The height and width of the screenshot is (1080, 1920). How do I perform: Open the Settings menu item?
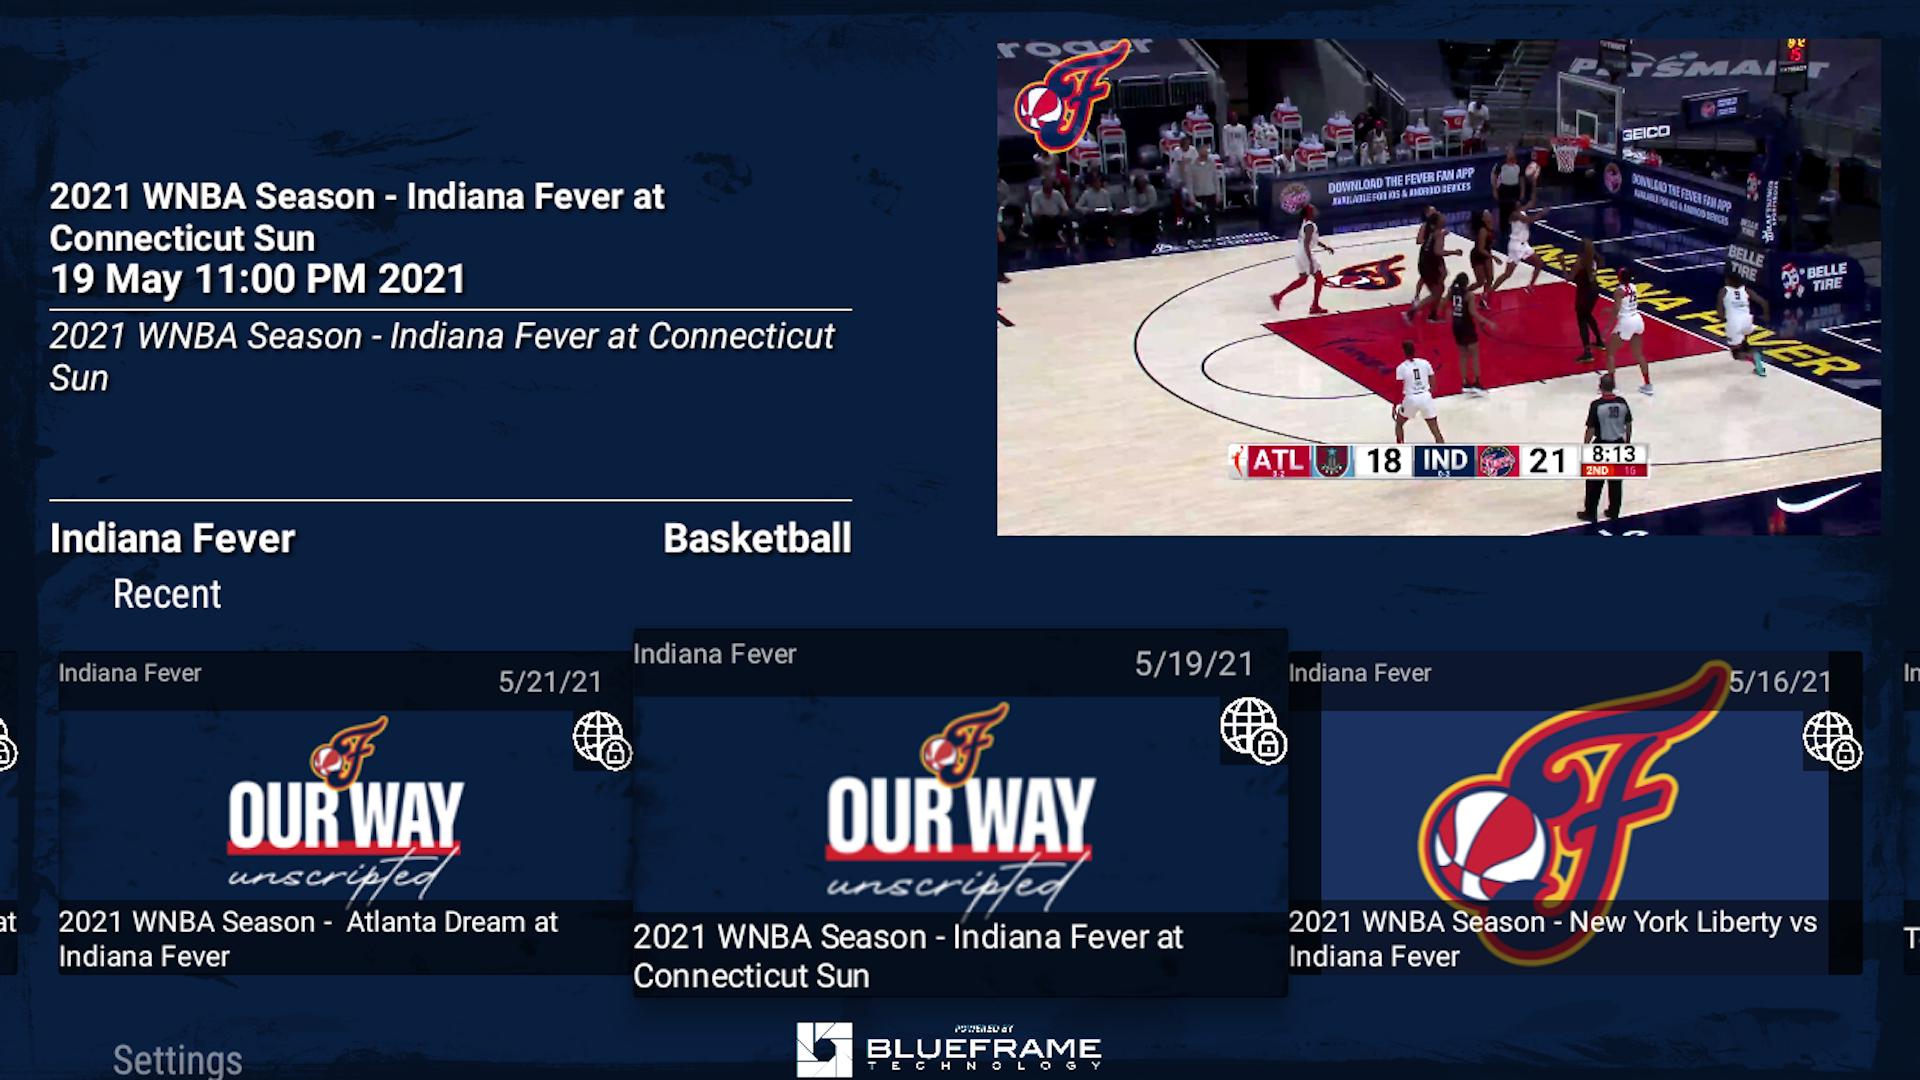coord(177,1060)
